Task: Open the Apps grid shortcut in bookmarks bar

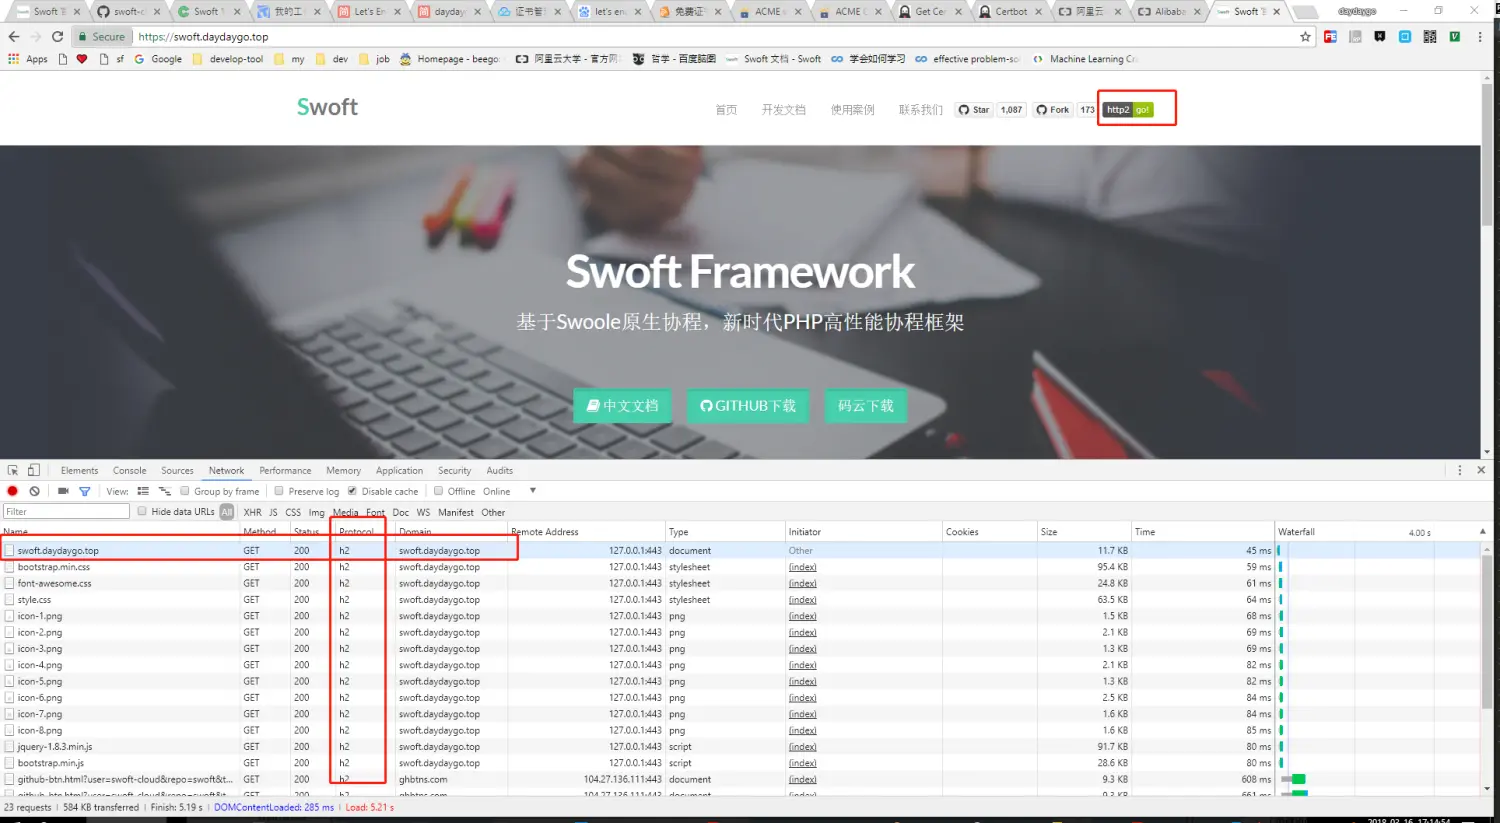Action: 28,59
